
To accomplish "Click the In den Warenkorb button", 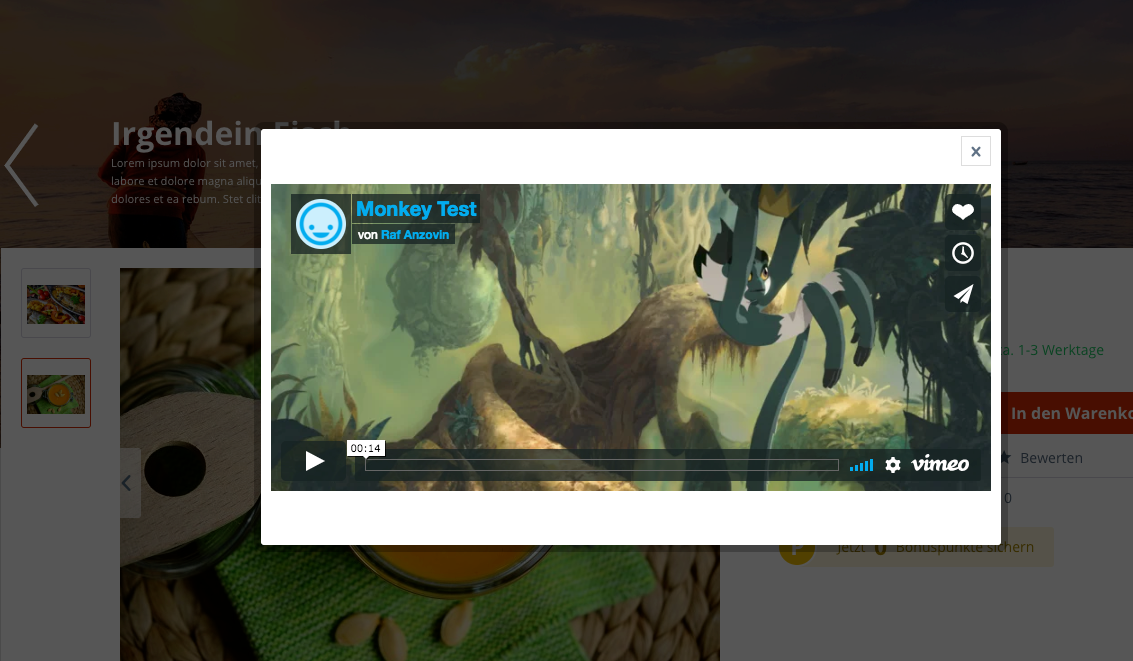I will coord(1067,413).
